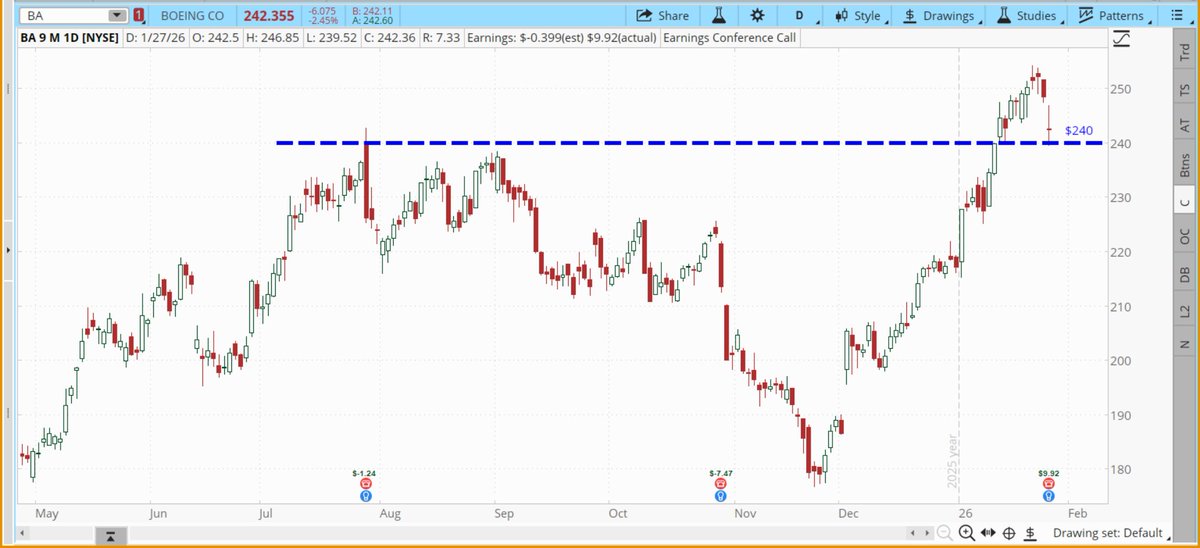
Task: Open the TS side tab
Action: (1185, 90)
